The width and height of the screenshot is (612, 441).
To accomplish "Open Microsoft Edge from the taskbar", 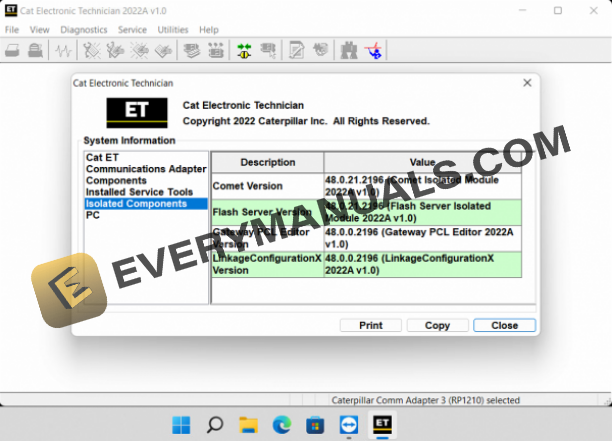I will [x=282, y=424].
